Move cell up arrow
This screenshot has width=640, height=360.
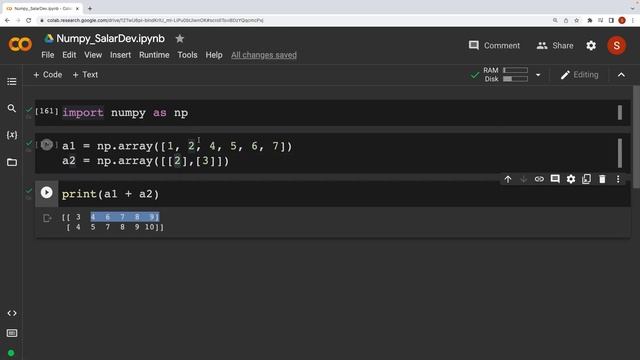click(508, 179)
